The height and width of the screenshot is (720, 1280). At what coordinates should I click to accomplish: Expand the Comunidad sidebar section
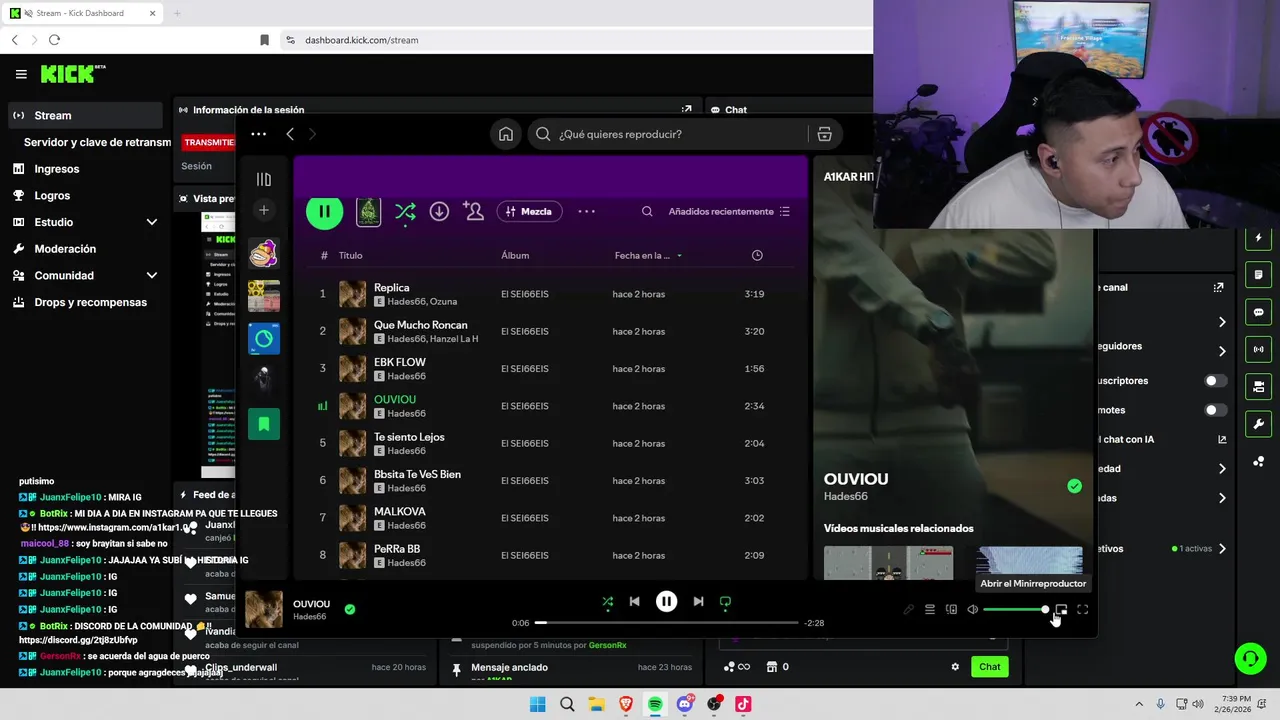(x=152, y=275)
